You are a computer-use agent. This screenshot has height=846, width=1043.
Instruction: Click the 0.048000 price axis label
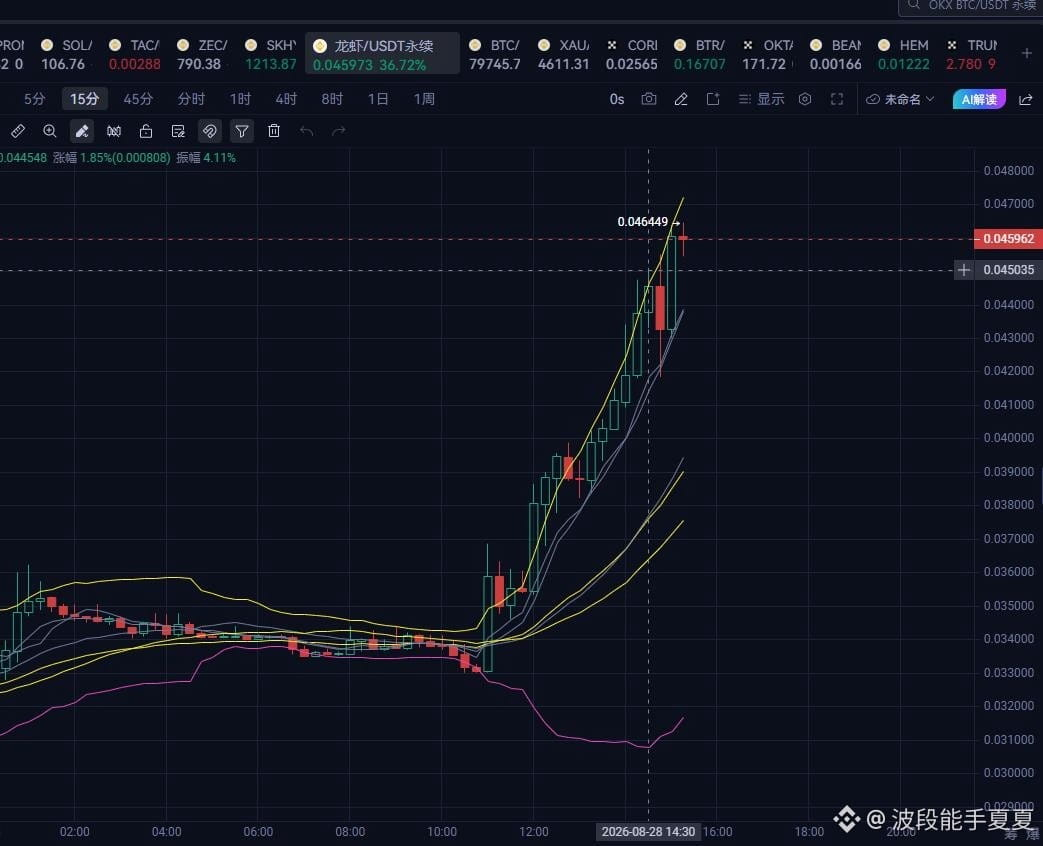coord(1008,170)
